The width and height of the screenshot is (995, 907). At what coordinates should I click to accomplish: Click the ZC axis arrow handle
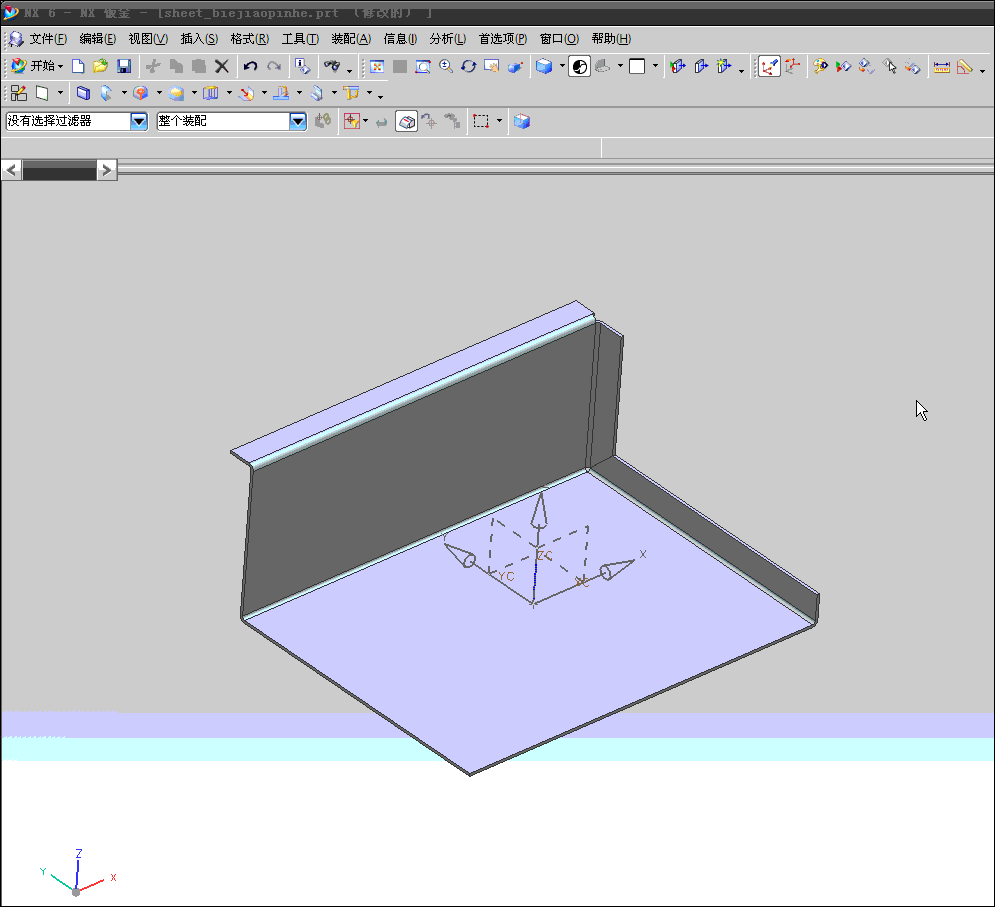pos(539,510)
